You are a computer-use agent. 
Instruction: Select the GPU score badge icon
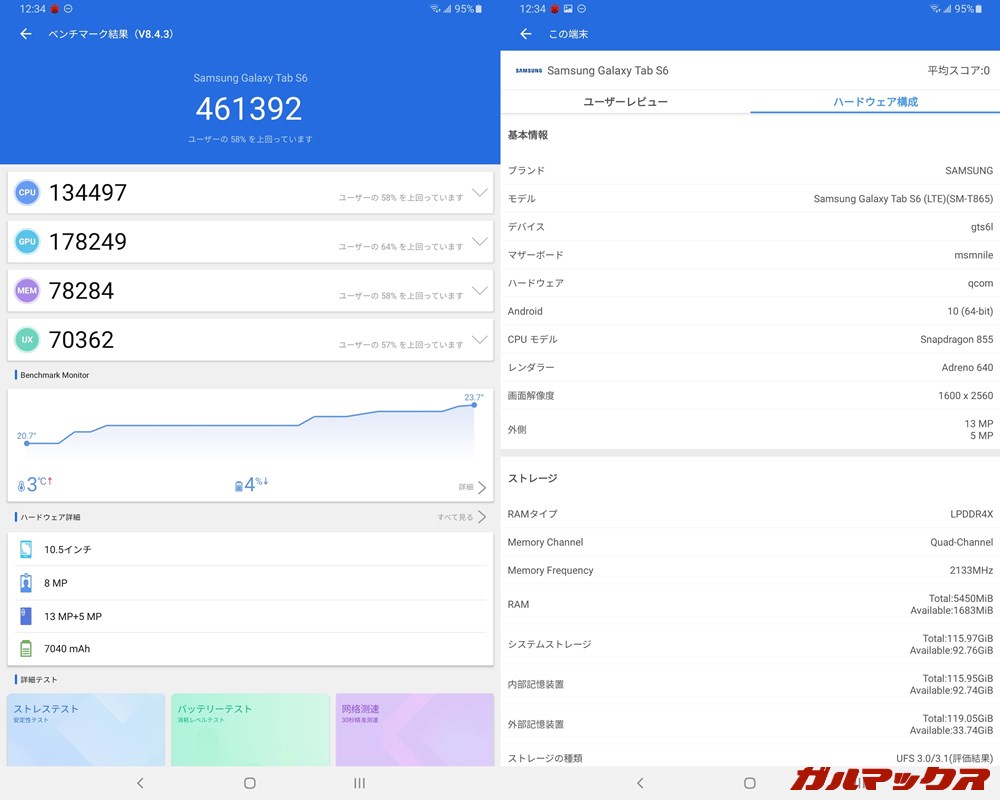(26, 241)
